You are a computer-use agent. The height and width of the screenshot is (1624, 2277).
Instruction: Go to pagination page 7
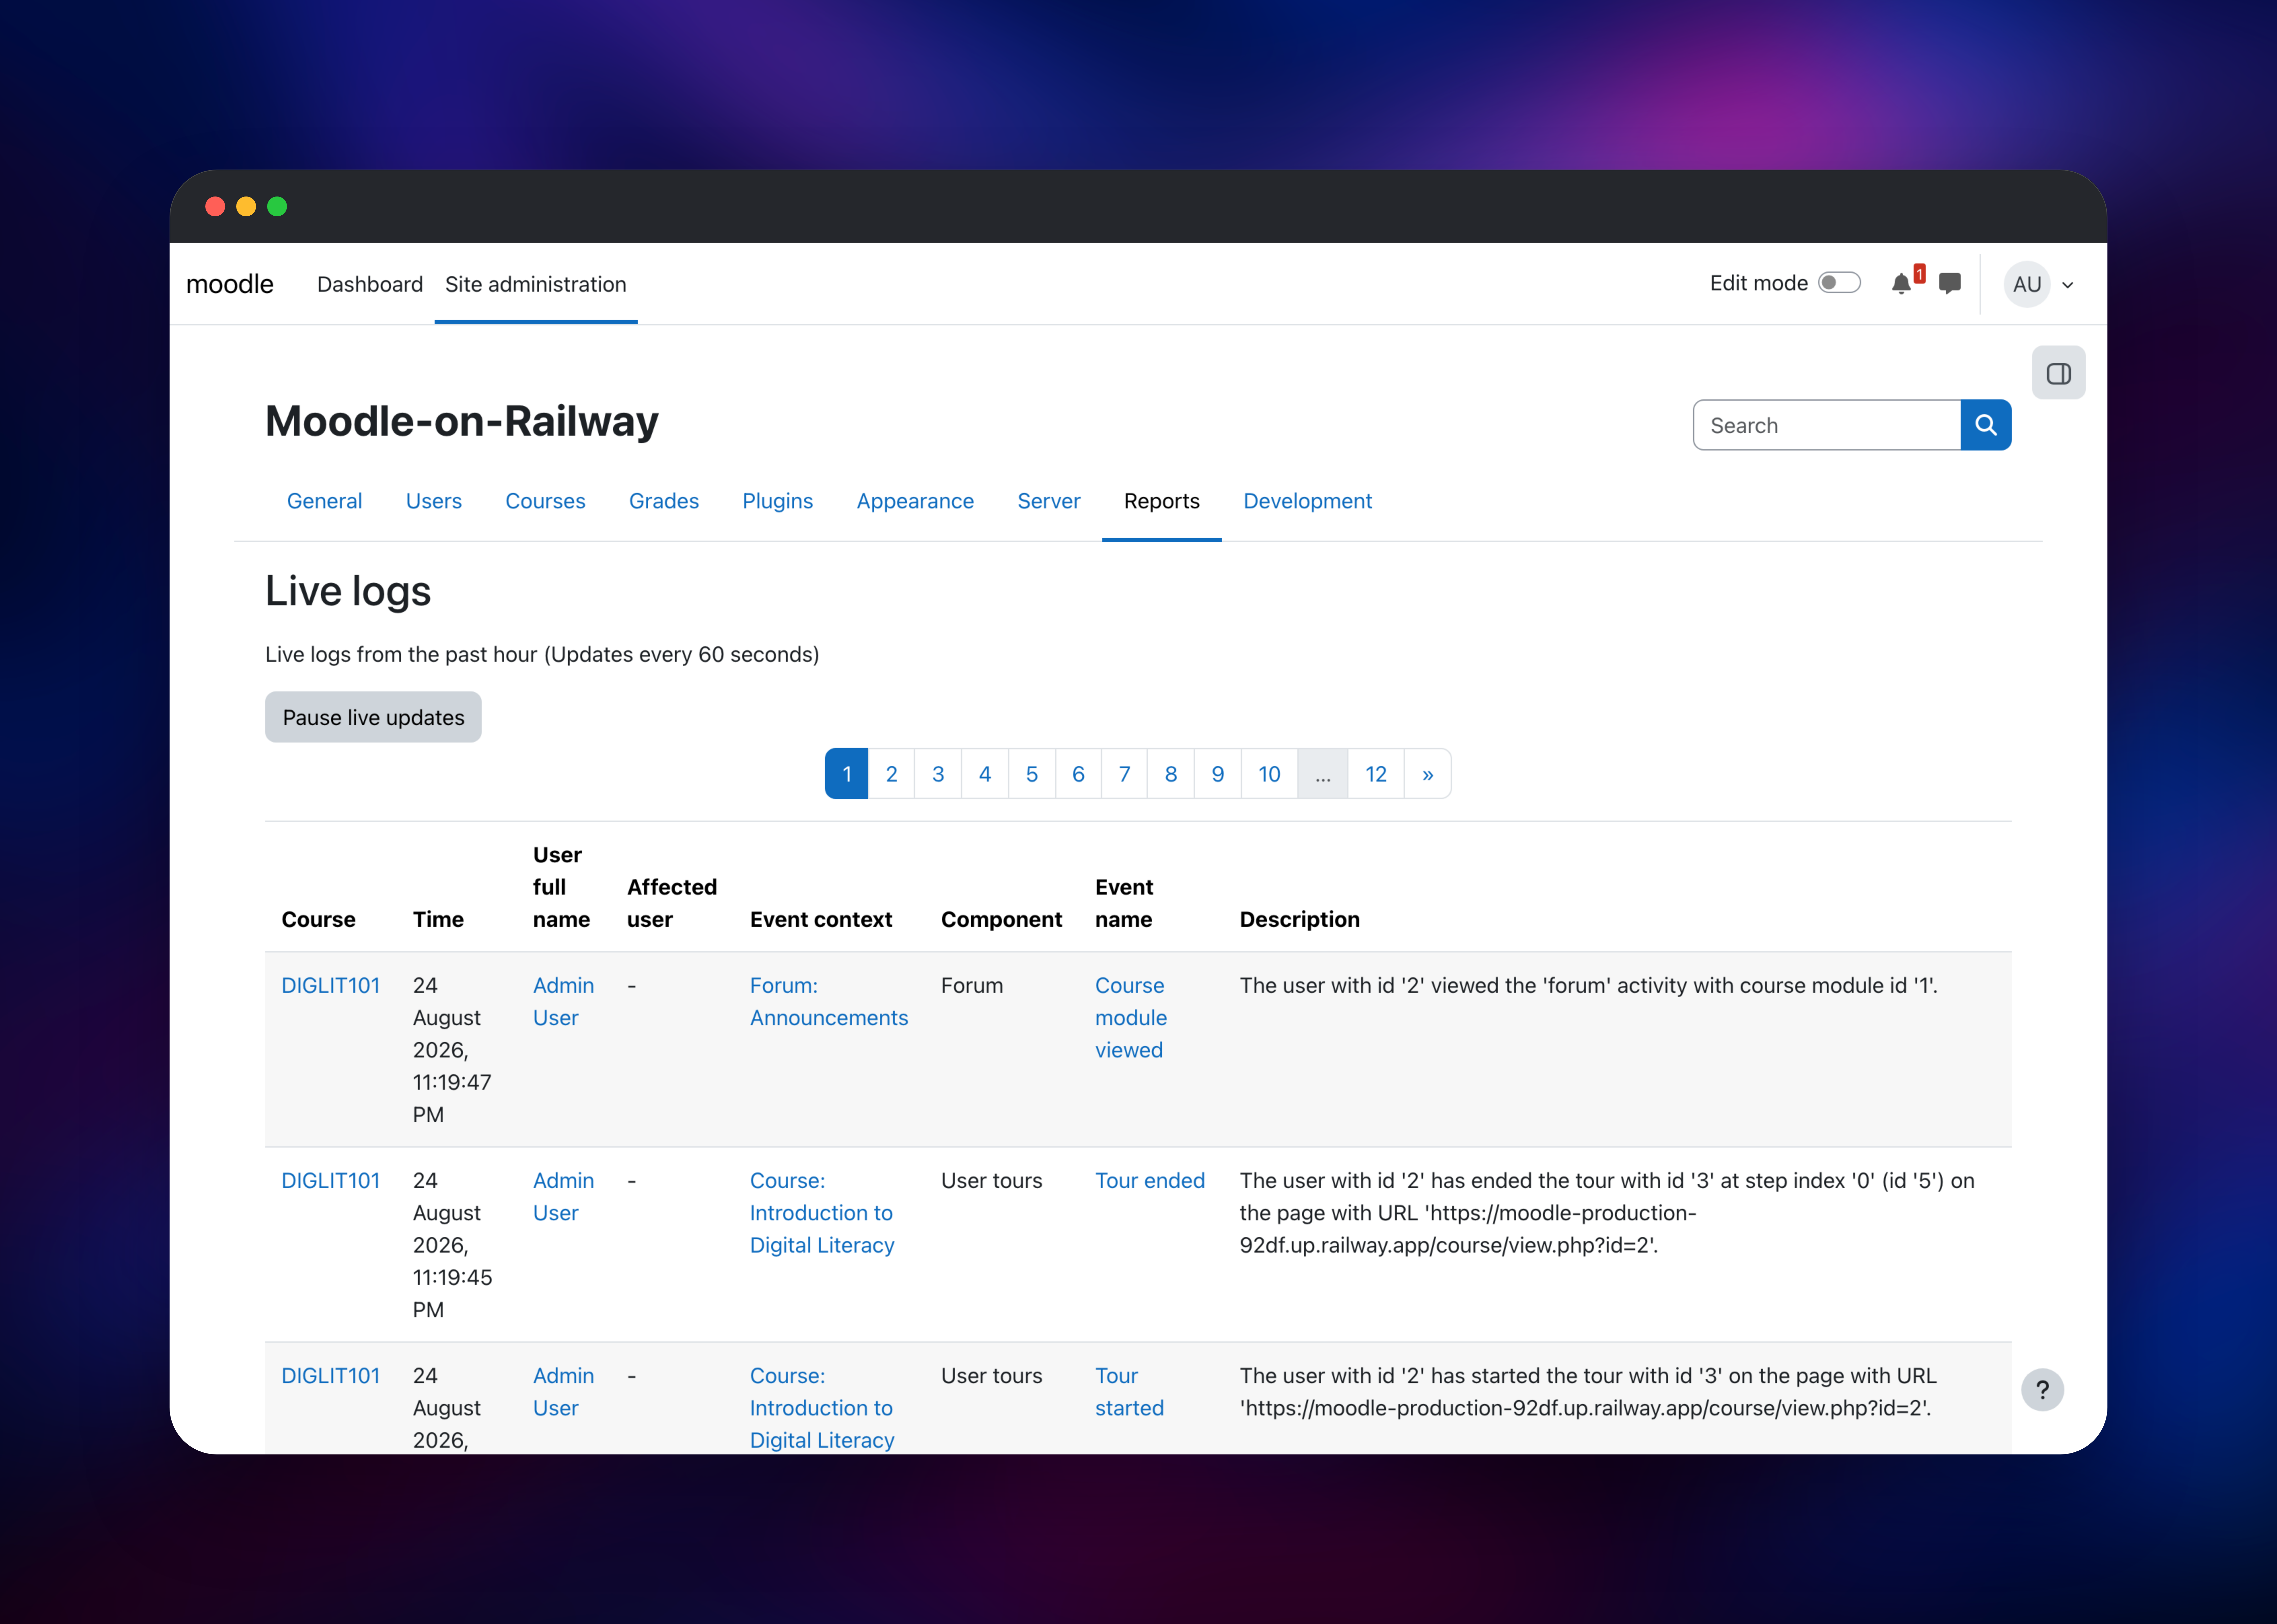pyautogui.click(x=1125, y=774)
